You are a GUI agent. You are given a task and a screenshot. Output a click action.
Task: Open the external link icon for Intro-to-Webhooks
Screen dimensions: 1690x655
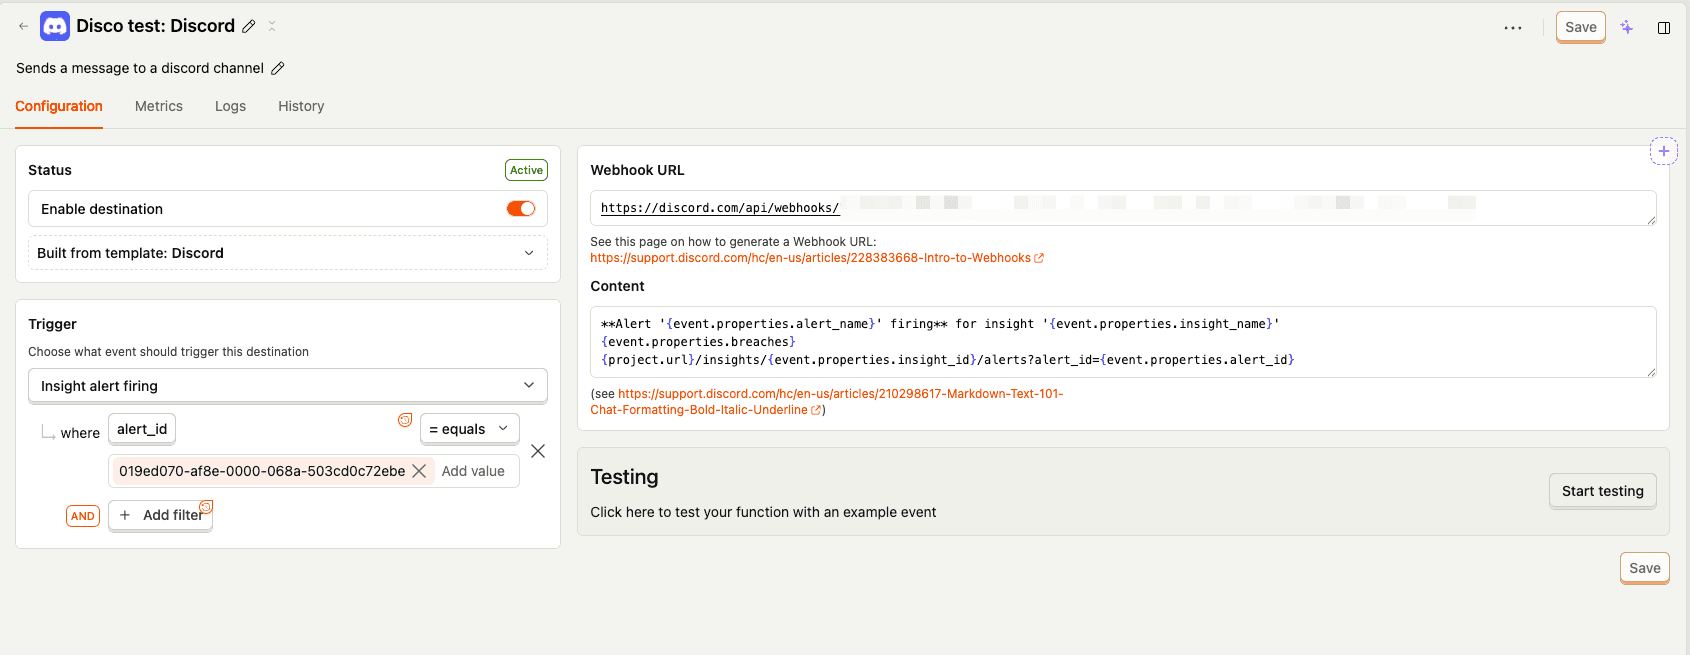click(1039, 258)
